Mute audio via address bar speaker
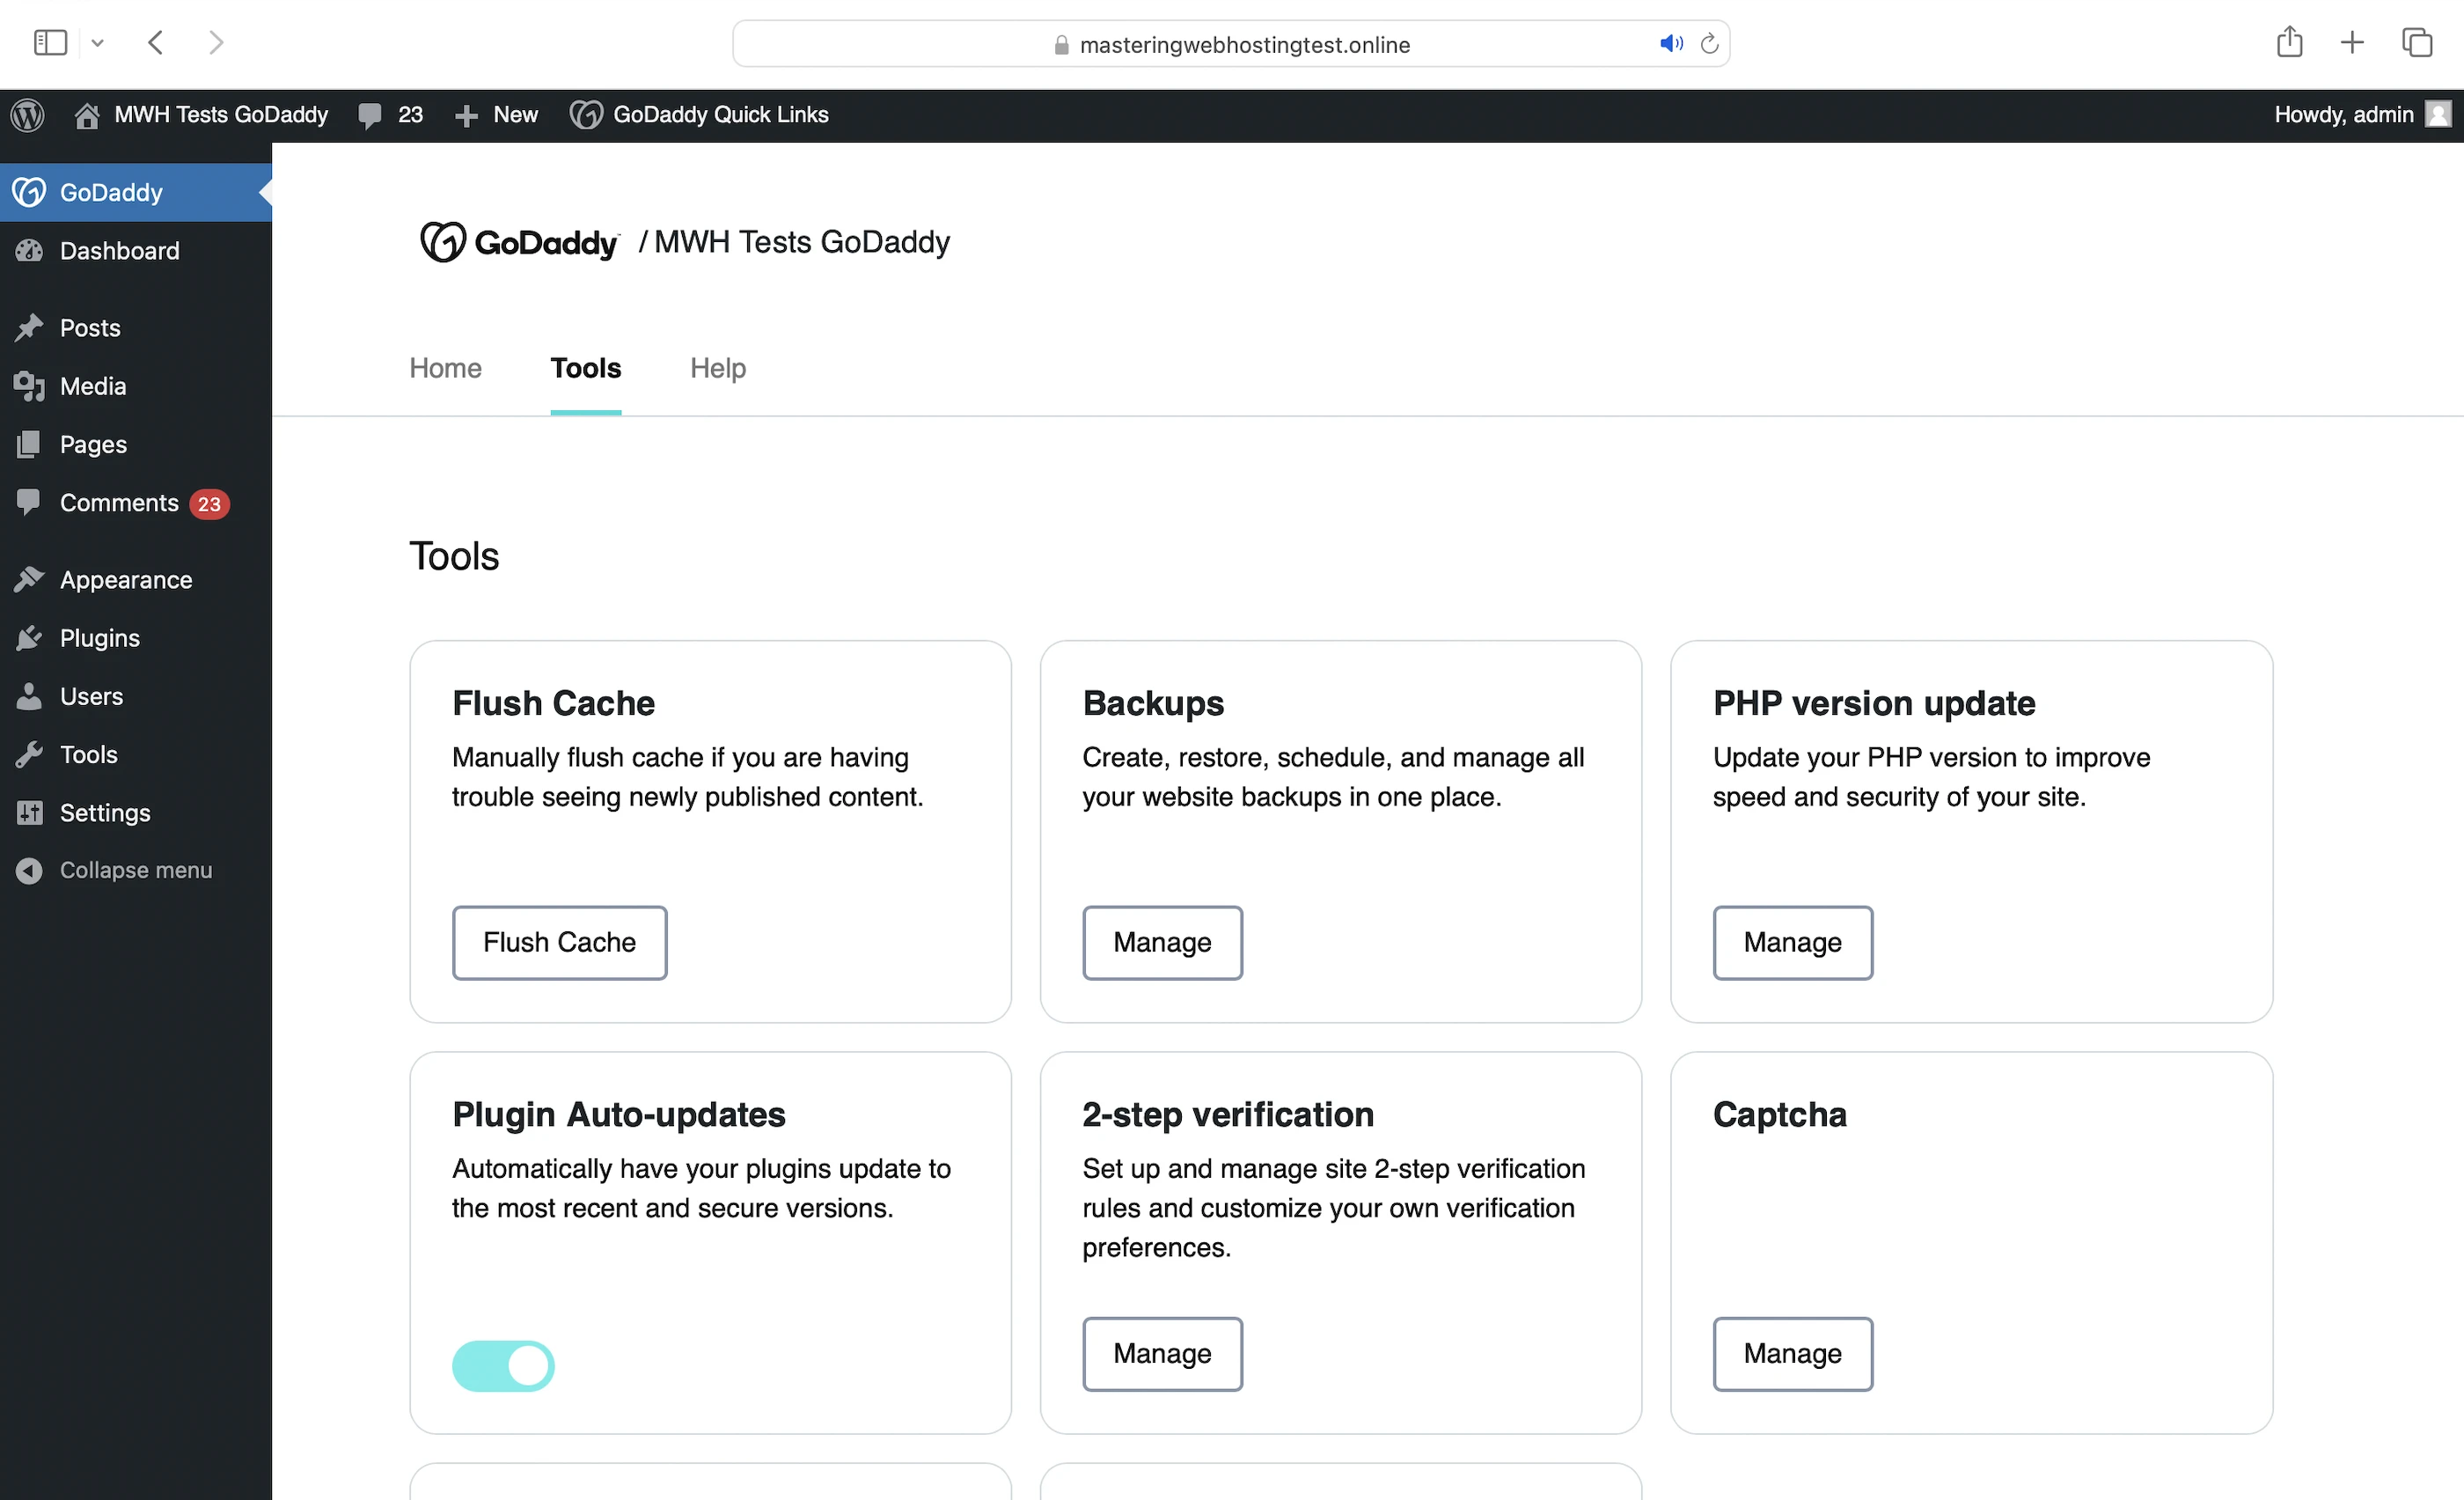This screenshot has width=2464, height=1500. 1670,44
